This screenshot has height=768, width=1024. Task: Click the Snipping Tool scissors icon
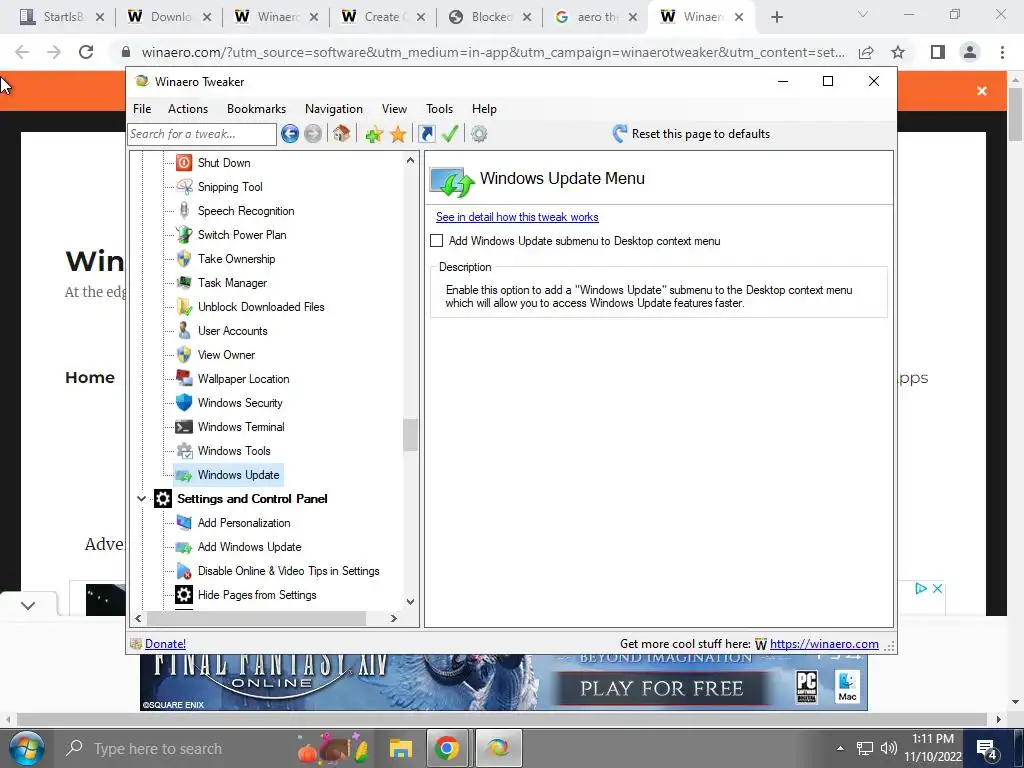184,187
